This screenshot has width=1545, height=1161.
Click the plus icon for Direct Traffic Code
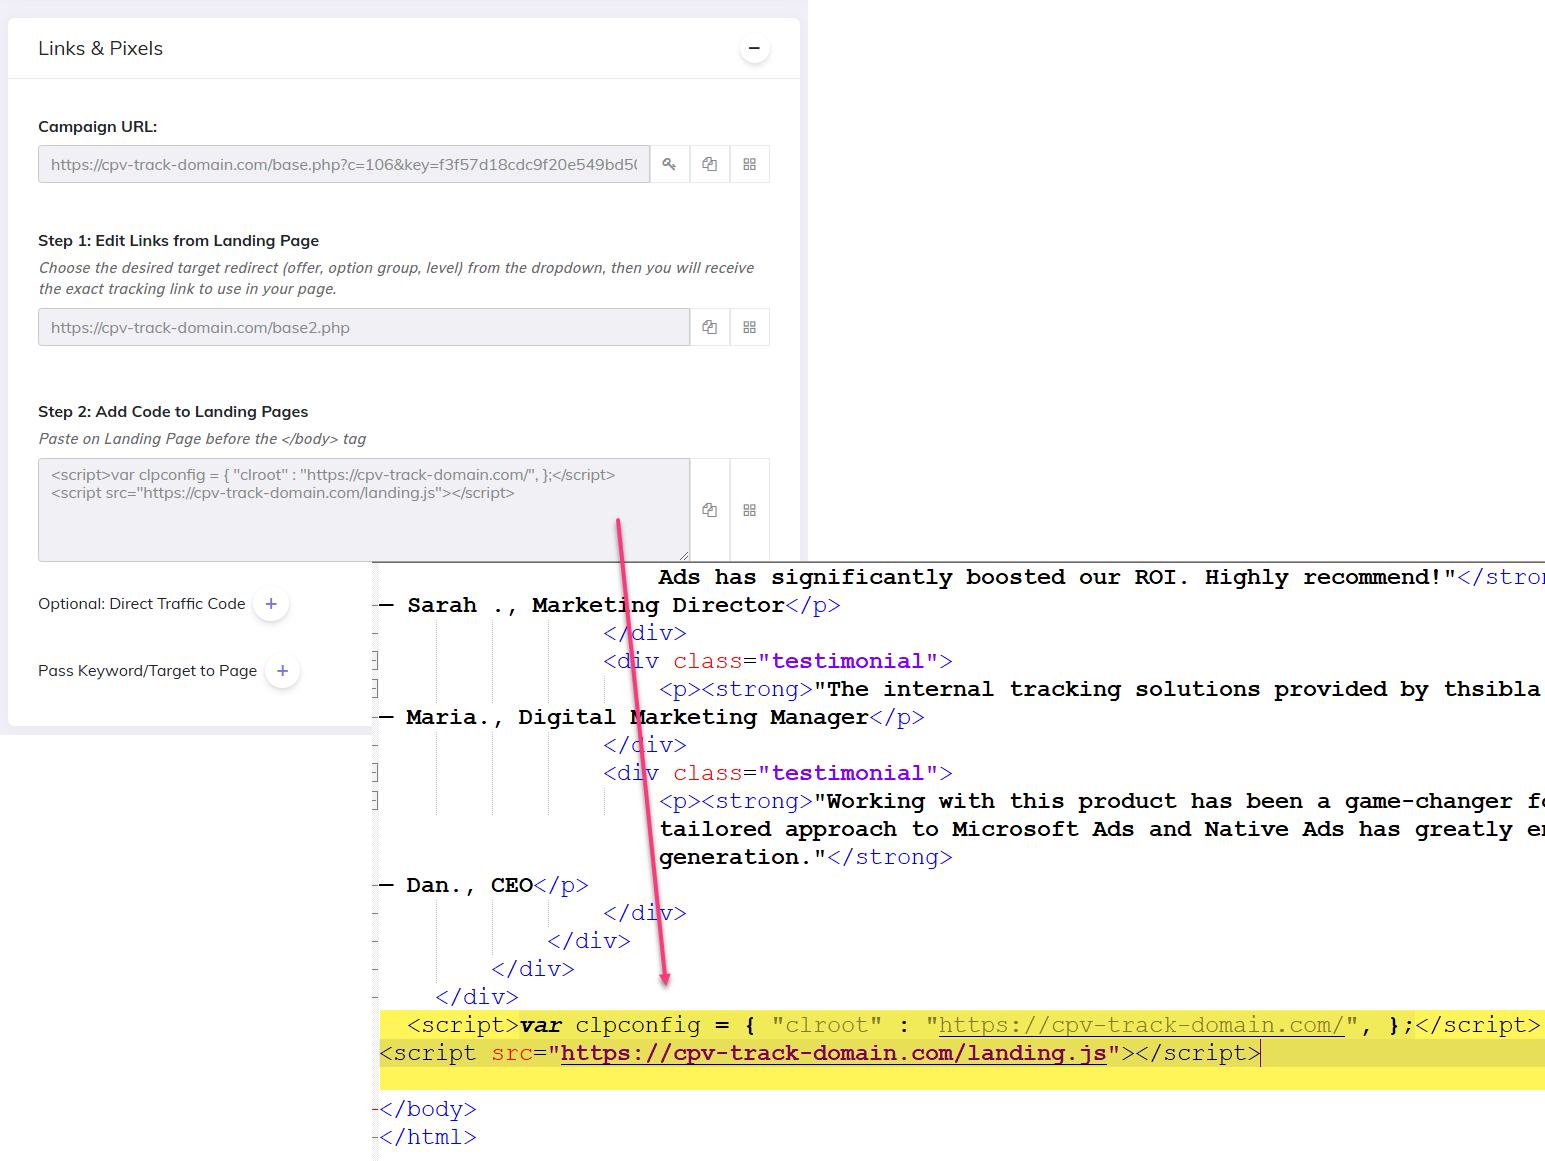271,604
